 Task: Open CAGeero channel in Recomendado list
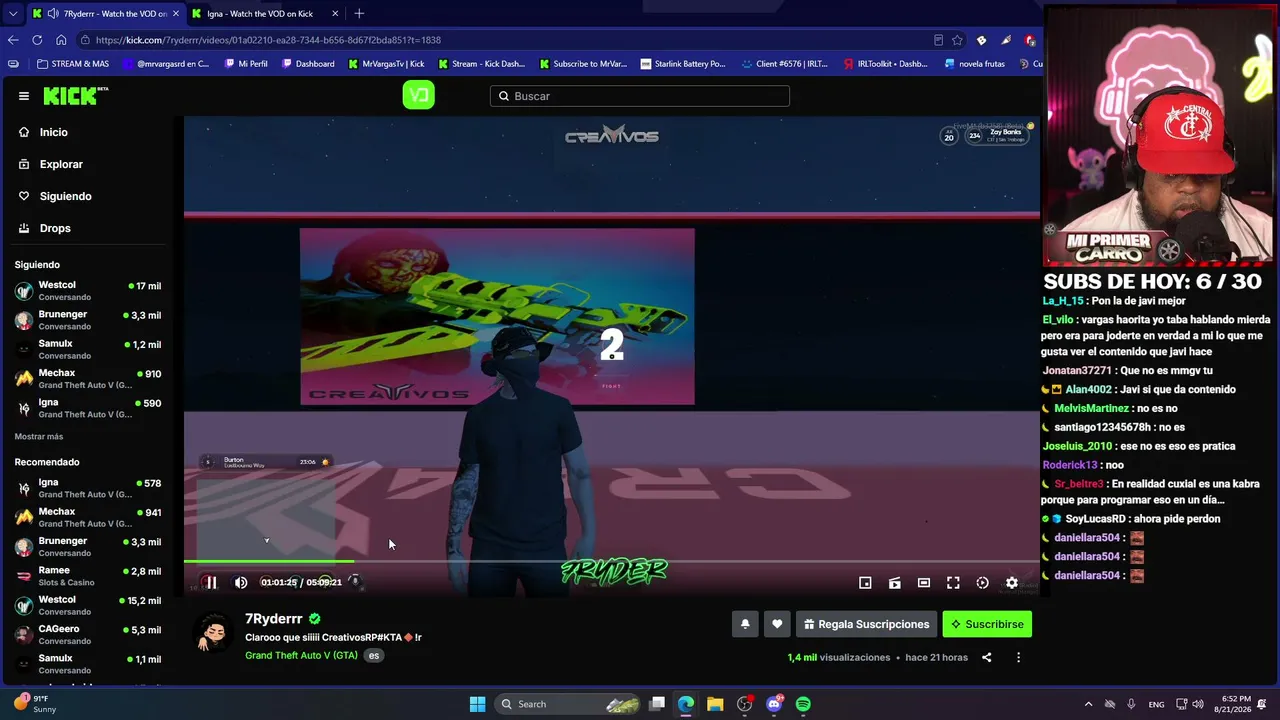(x=88, y=634)
